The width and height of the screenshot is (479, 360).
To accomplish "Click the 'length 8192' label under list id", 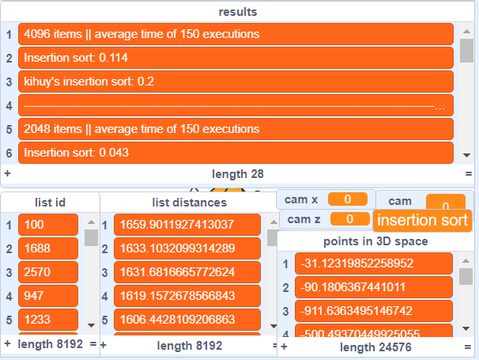I will click(50, 344).
